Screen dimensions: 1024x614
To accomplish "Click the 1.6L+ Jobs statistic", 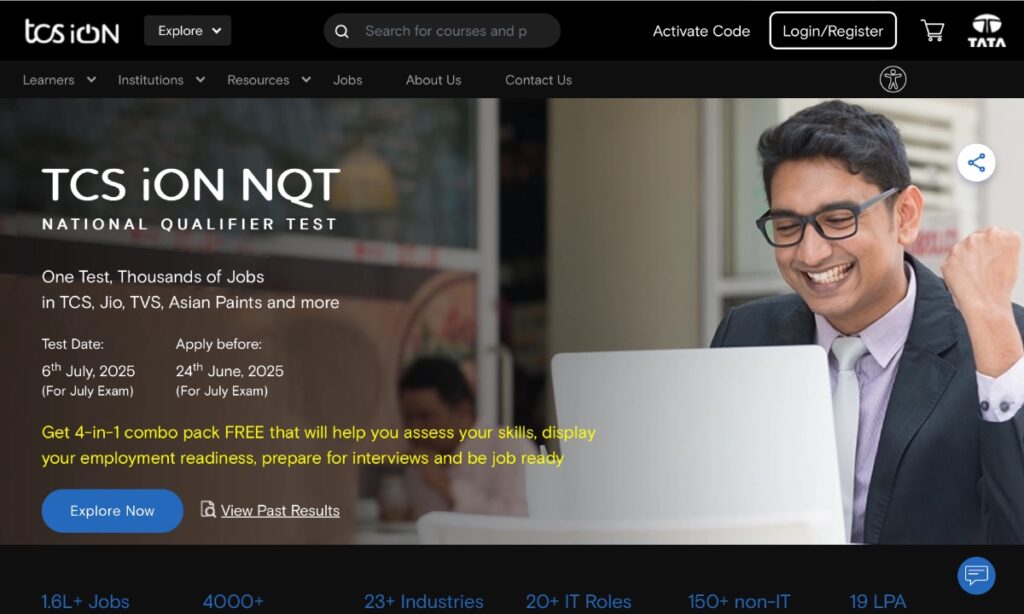I will click(85, 602).
